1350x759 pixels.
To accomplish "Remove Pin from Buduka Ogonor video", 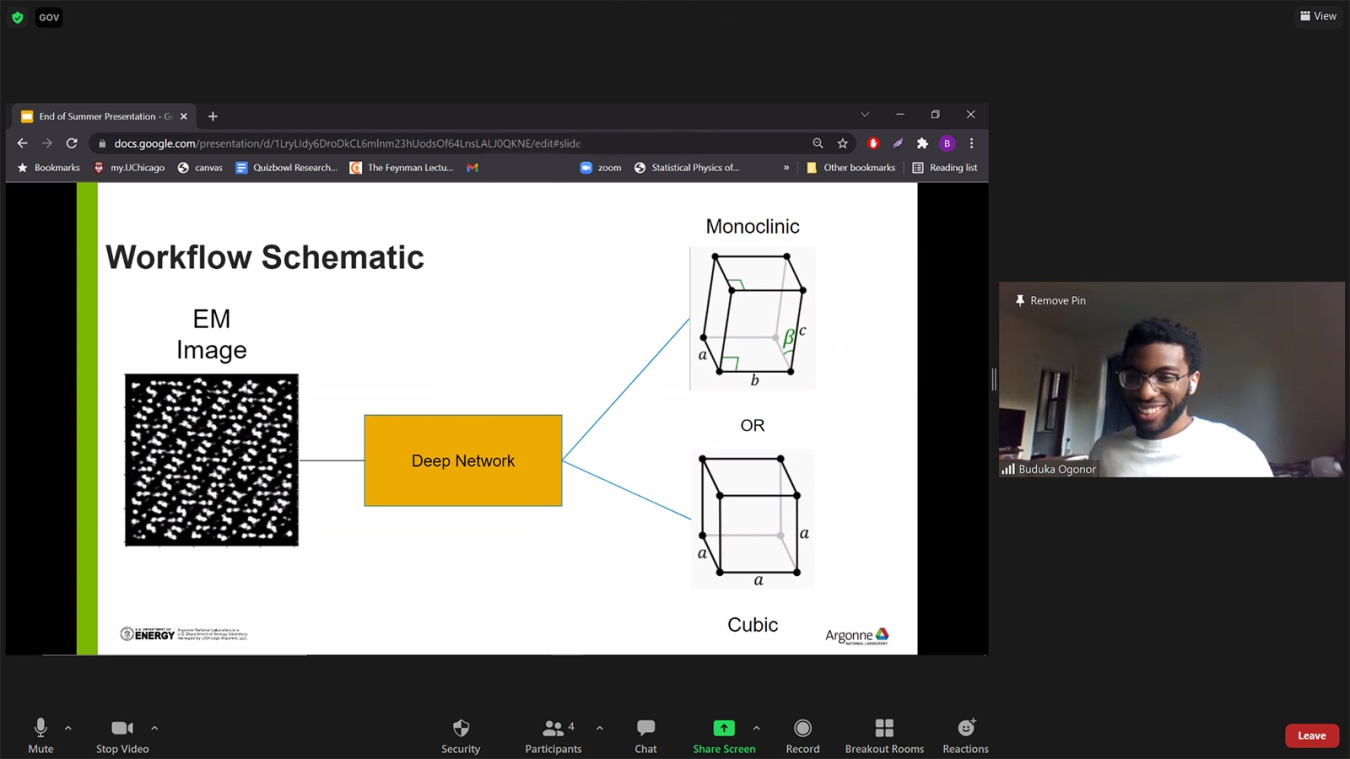I will [x=1050, y=300].
